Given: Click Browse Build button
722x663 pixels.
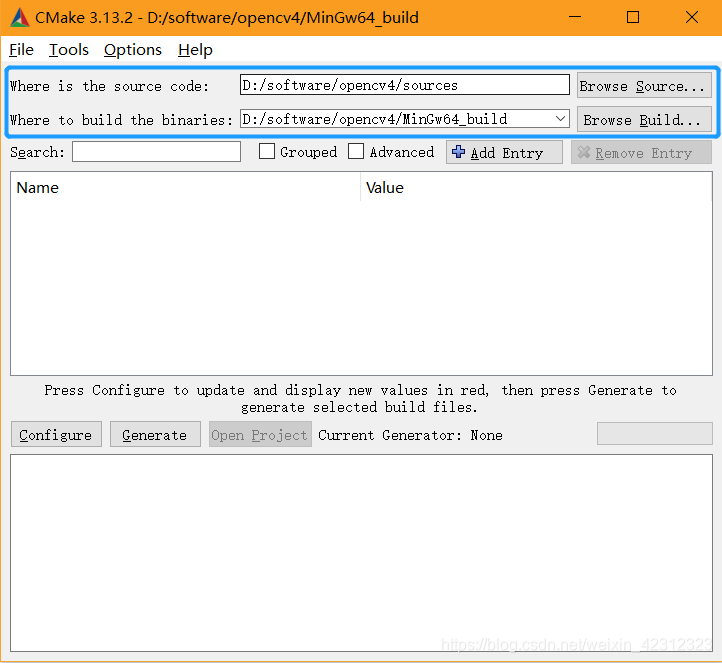Looking at the screenshot, I should point(644,119).
